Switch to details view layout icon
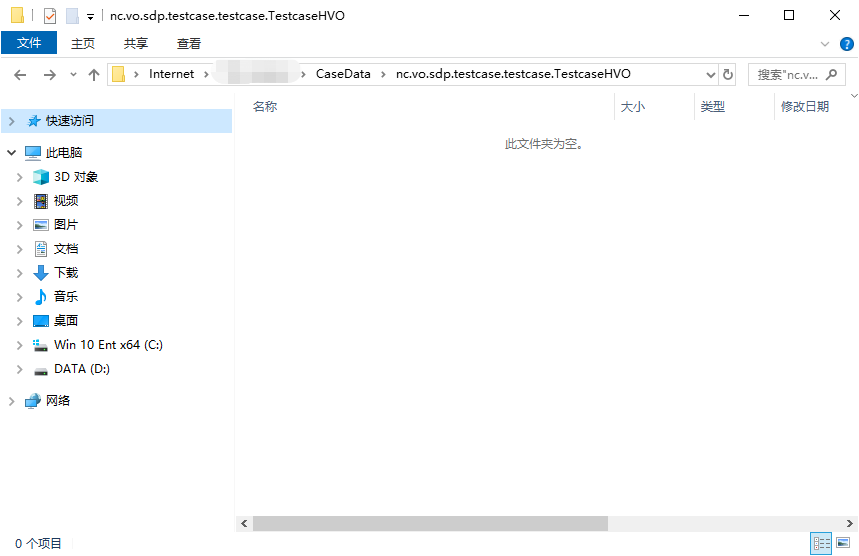This screenshot has height=556, width=859. coord(821,543)
